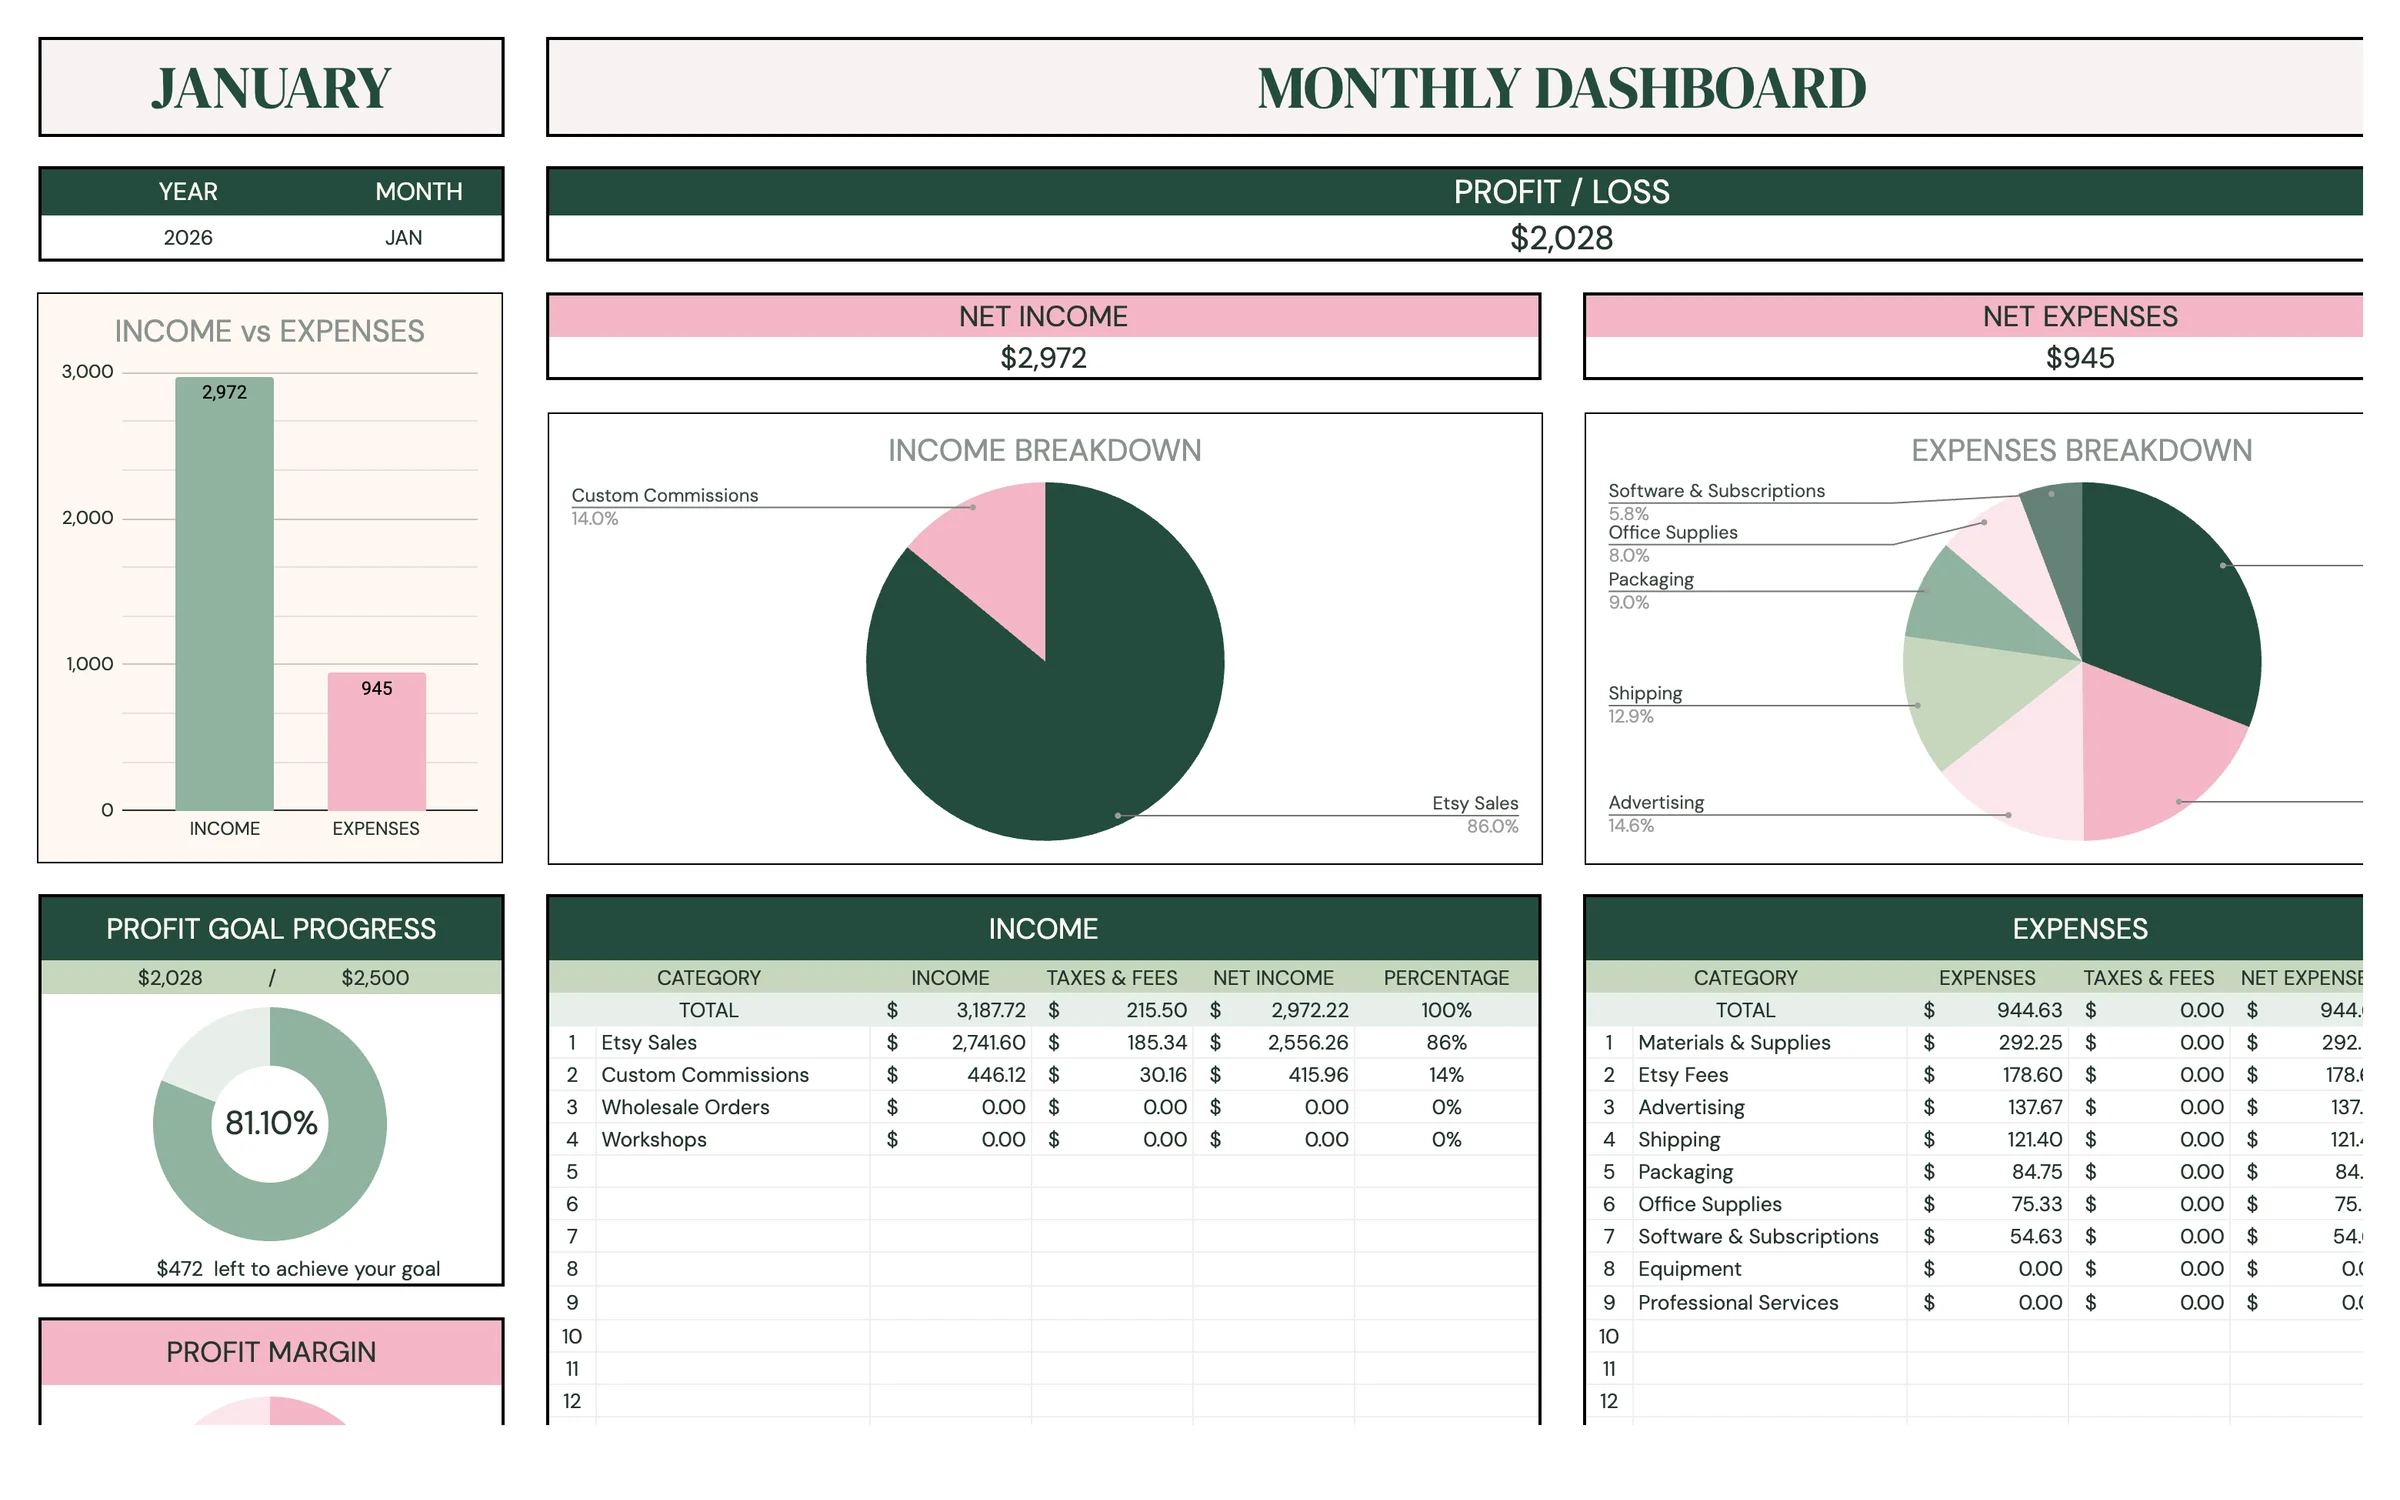
Task: Open the month cell showing JAN
Action: point(404,238)
